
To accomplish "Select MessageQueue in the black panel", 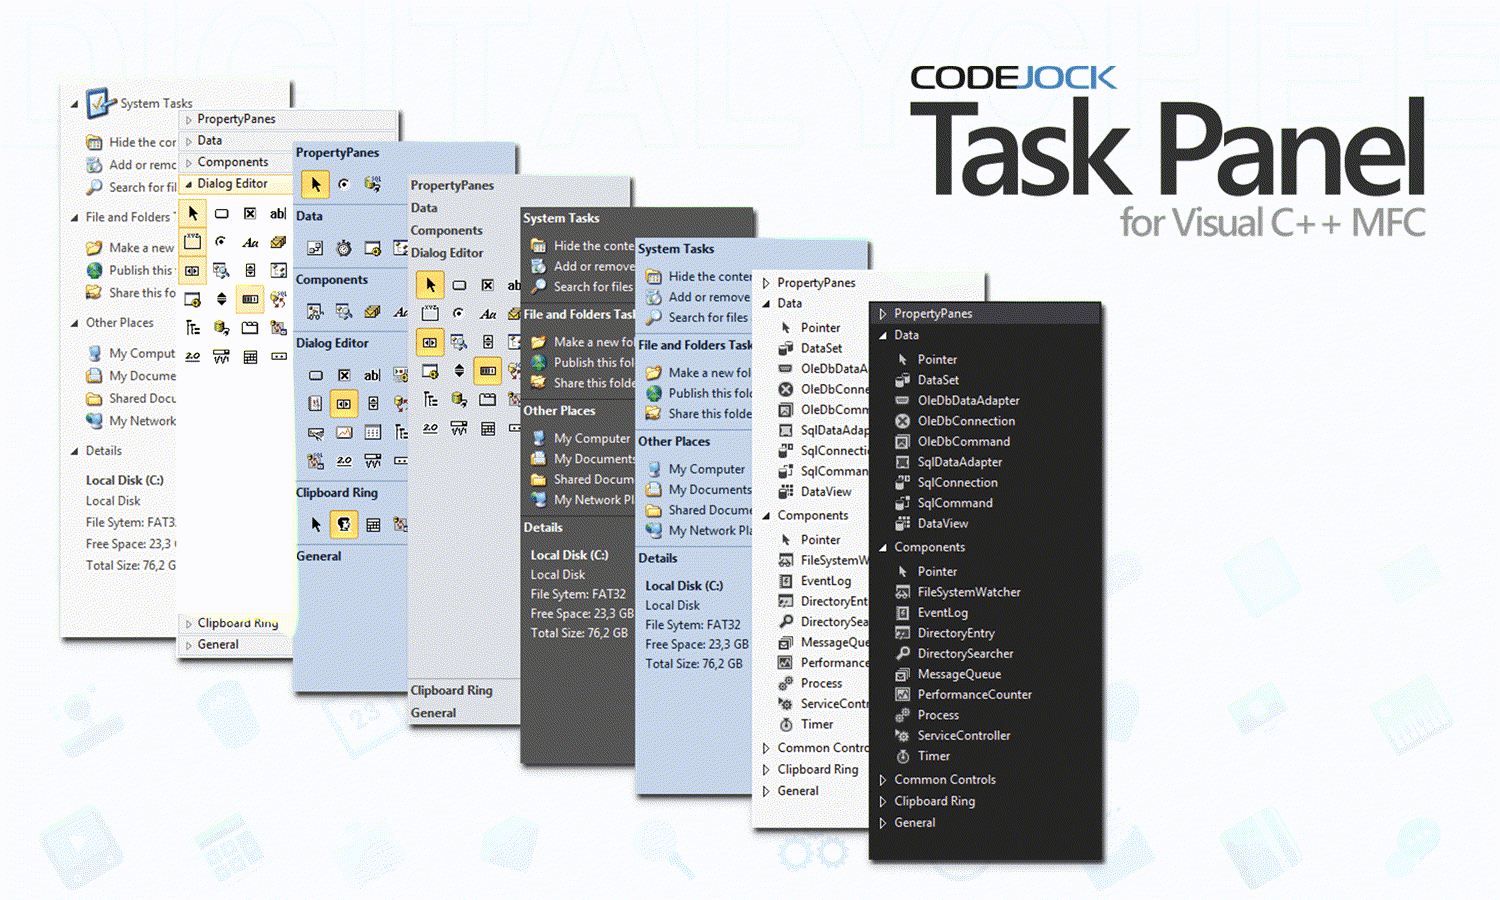I will [948, 674].
